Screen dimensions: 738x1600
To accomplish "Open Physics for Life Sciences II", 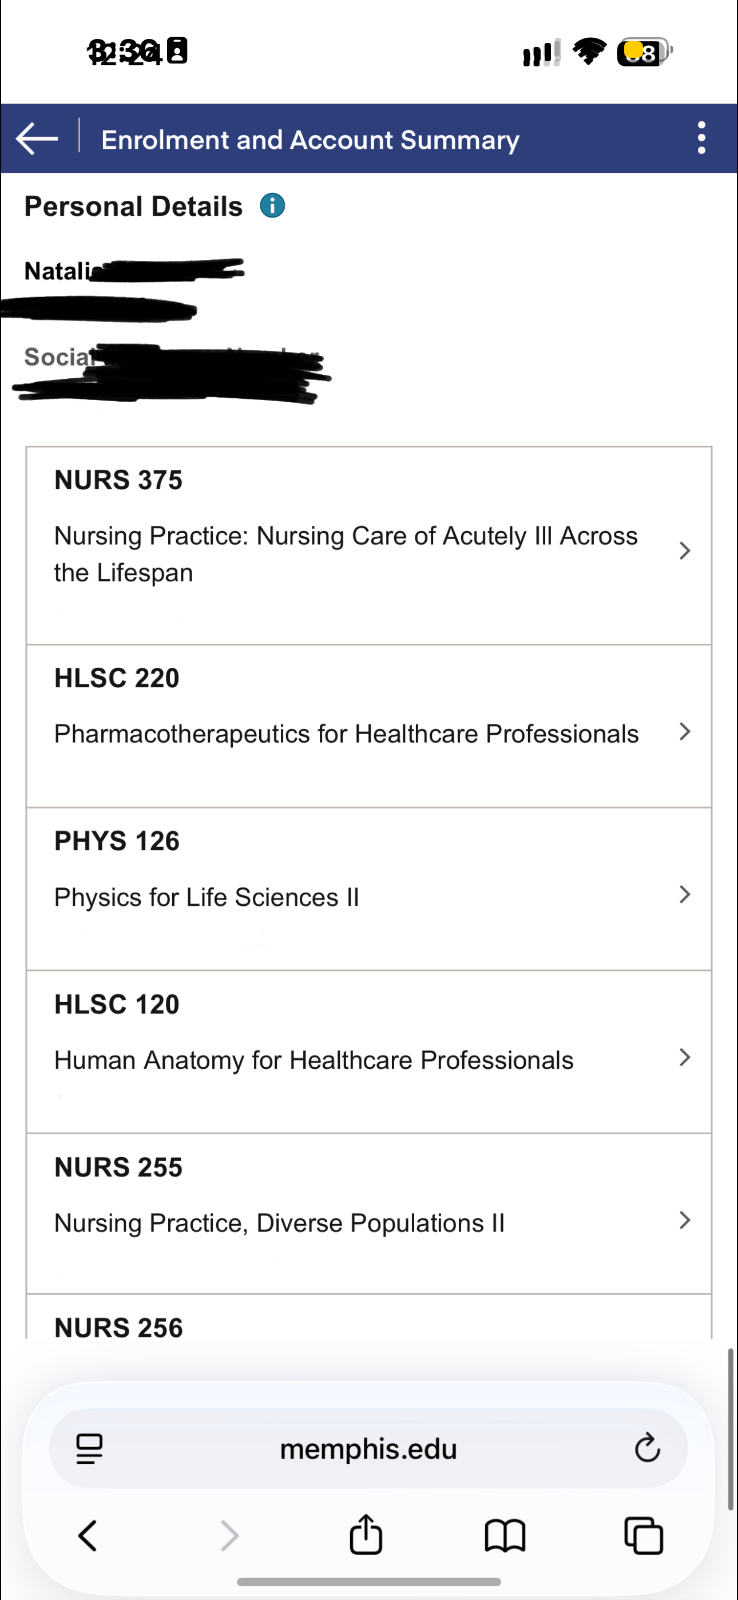I will coord(207,897).
